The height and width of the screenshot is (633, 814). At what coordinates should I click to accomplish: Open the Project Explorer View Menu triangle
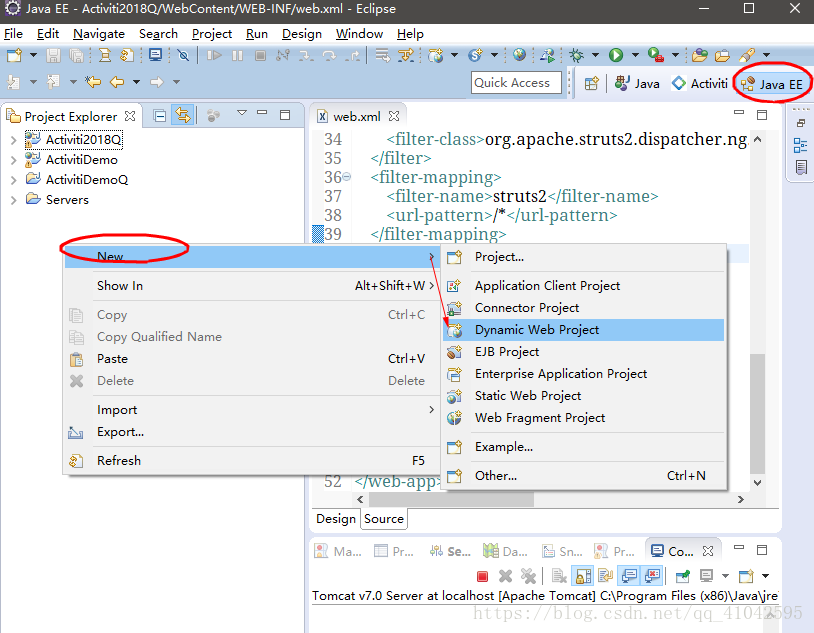pos(241,113)
